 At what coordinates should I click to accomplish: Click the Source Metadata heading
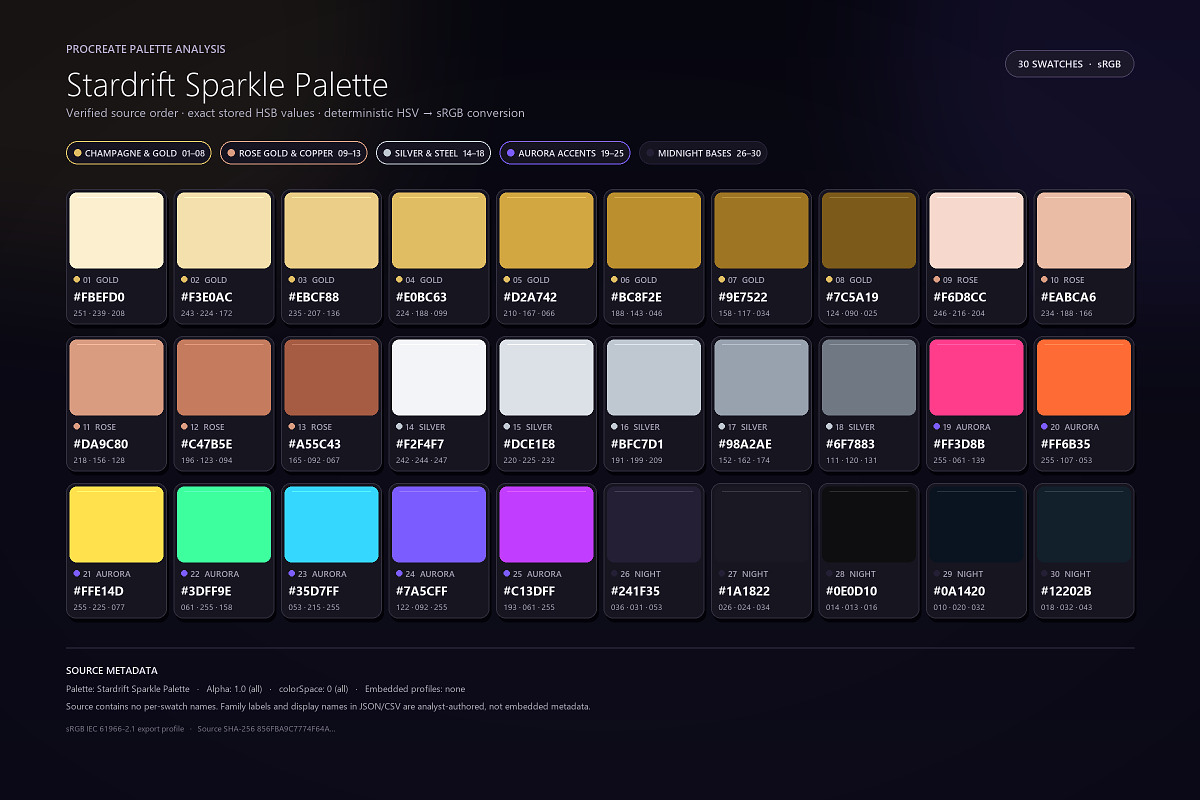pyautogui.click(x=112, y=671)
